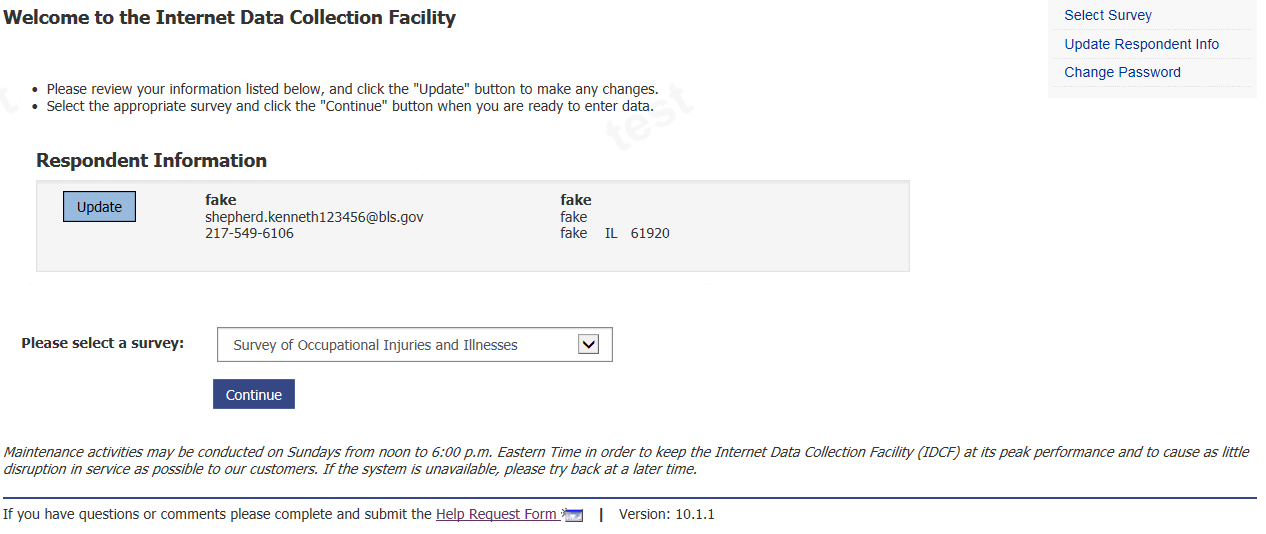1266x534 pixels.
Task: Go to Update Respondent Info in the sidebar
Action: click(x=1141, y=44)
